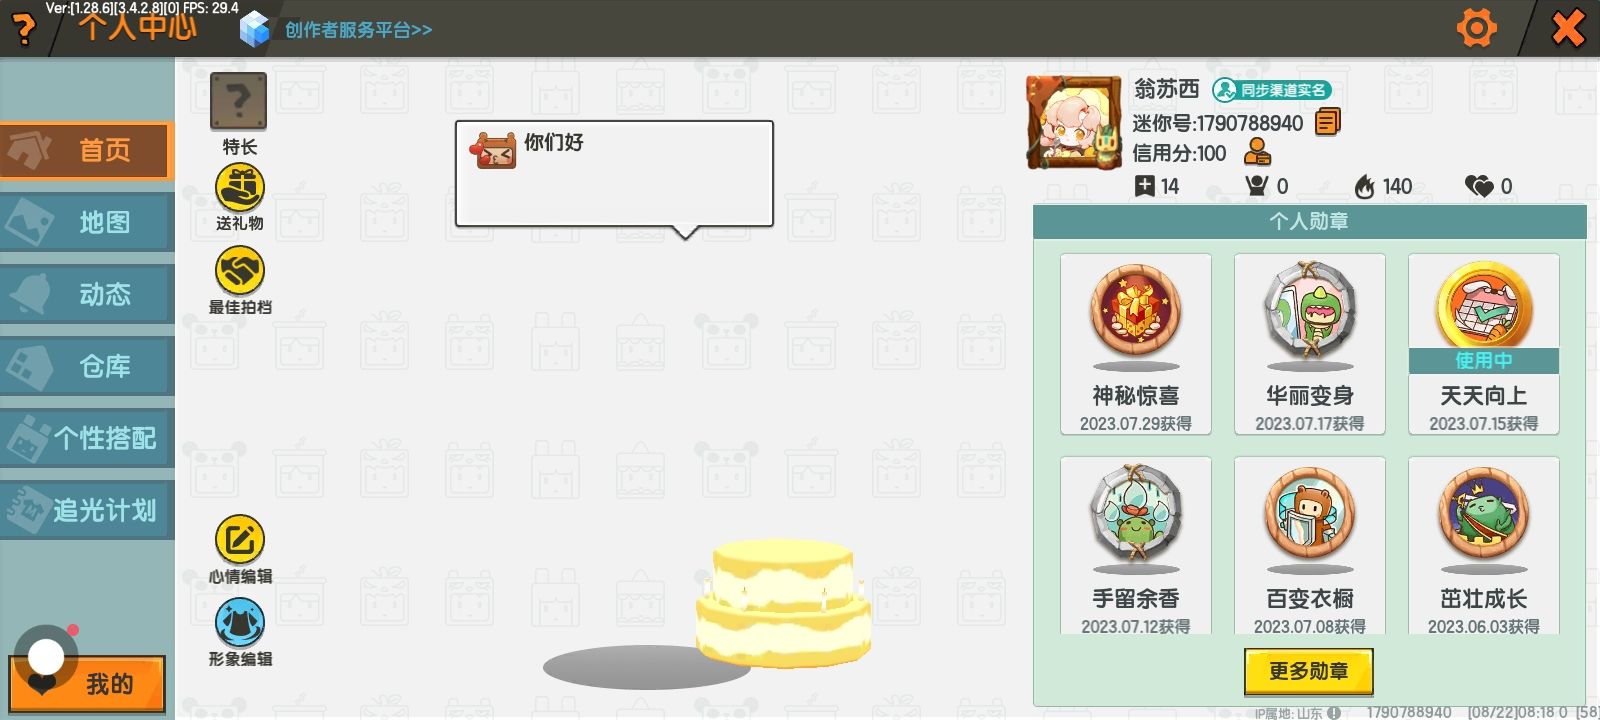
Task: Open the 创作者服务平台 link
Action: [x=358, y=30]
